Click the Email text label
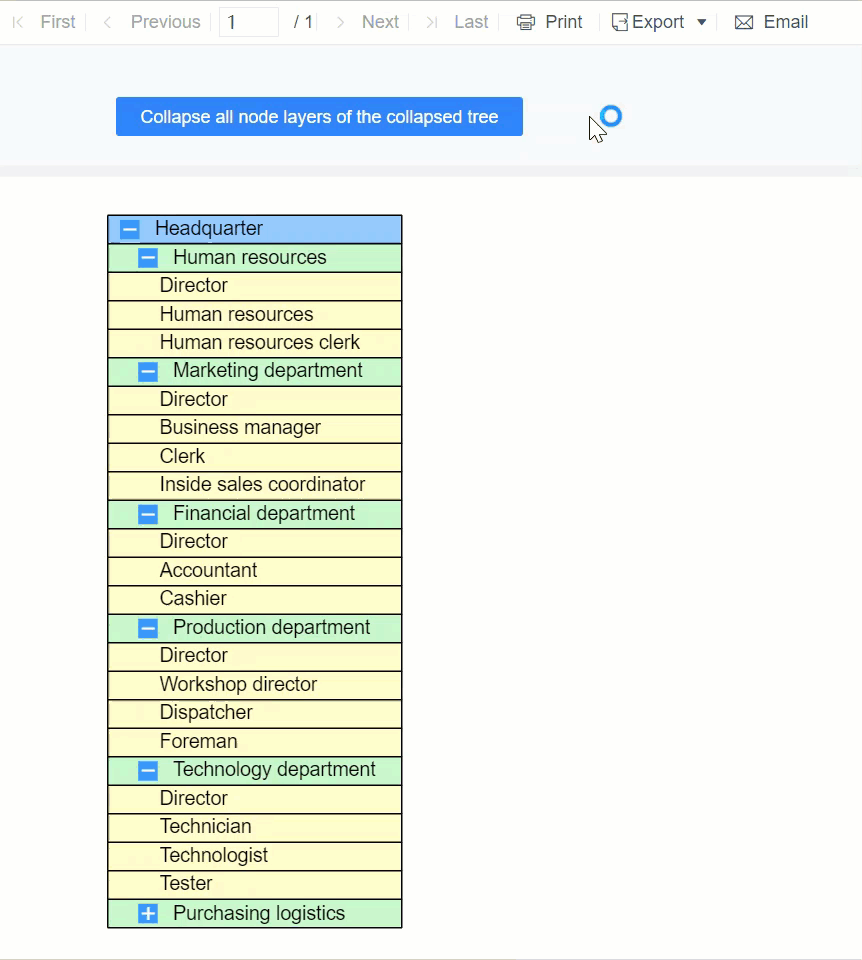 (785, 22)
